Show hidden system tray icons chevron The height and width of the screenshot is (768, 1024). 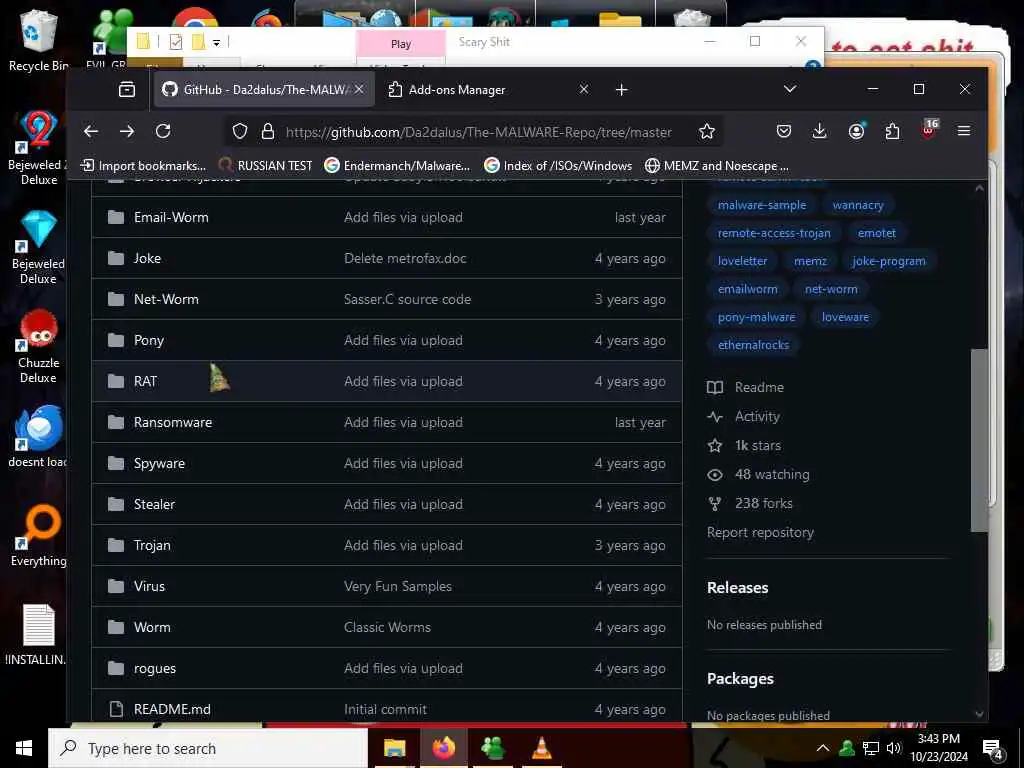click(823, 748)
